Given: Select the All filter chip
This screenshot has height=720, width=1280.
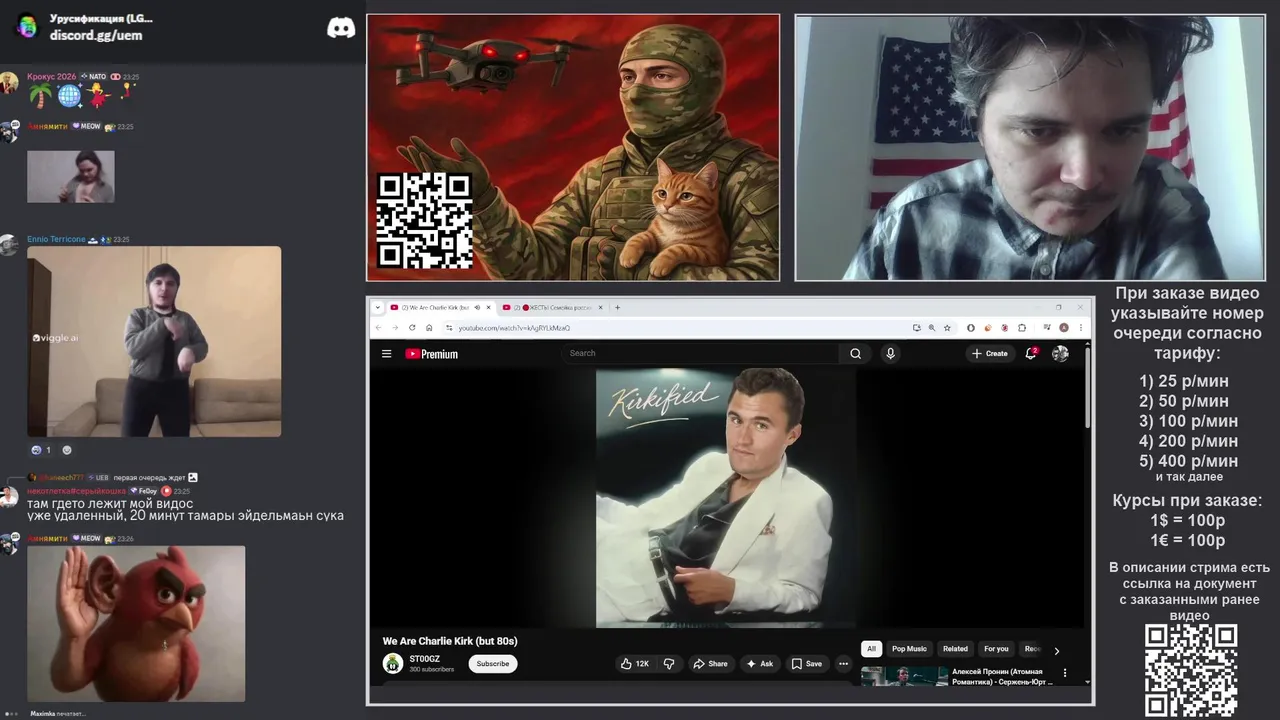Looking at the screenshot, I should click(871, 649).
